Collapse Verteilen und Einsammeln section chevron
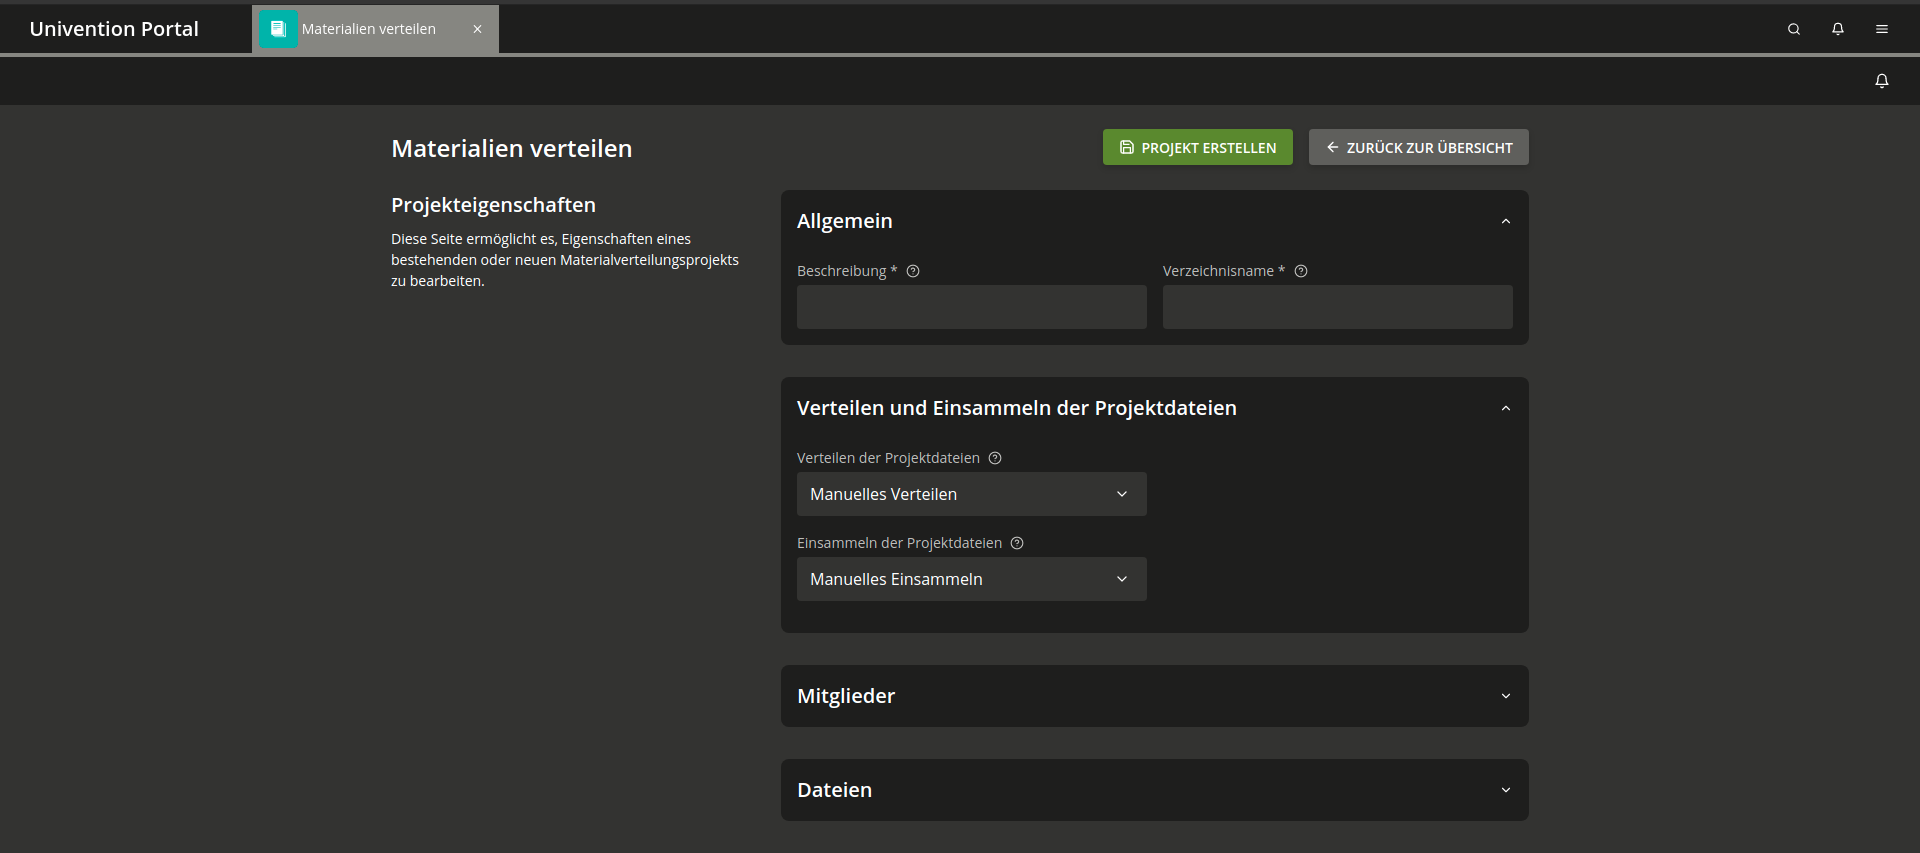Image resolution: width=1920 pixels, height=853 pixels. pos(1506,408)
